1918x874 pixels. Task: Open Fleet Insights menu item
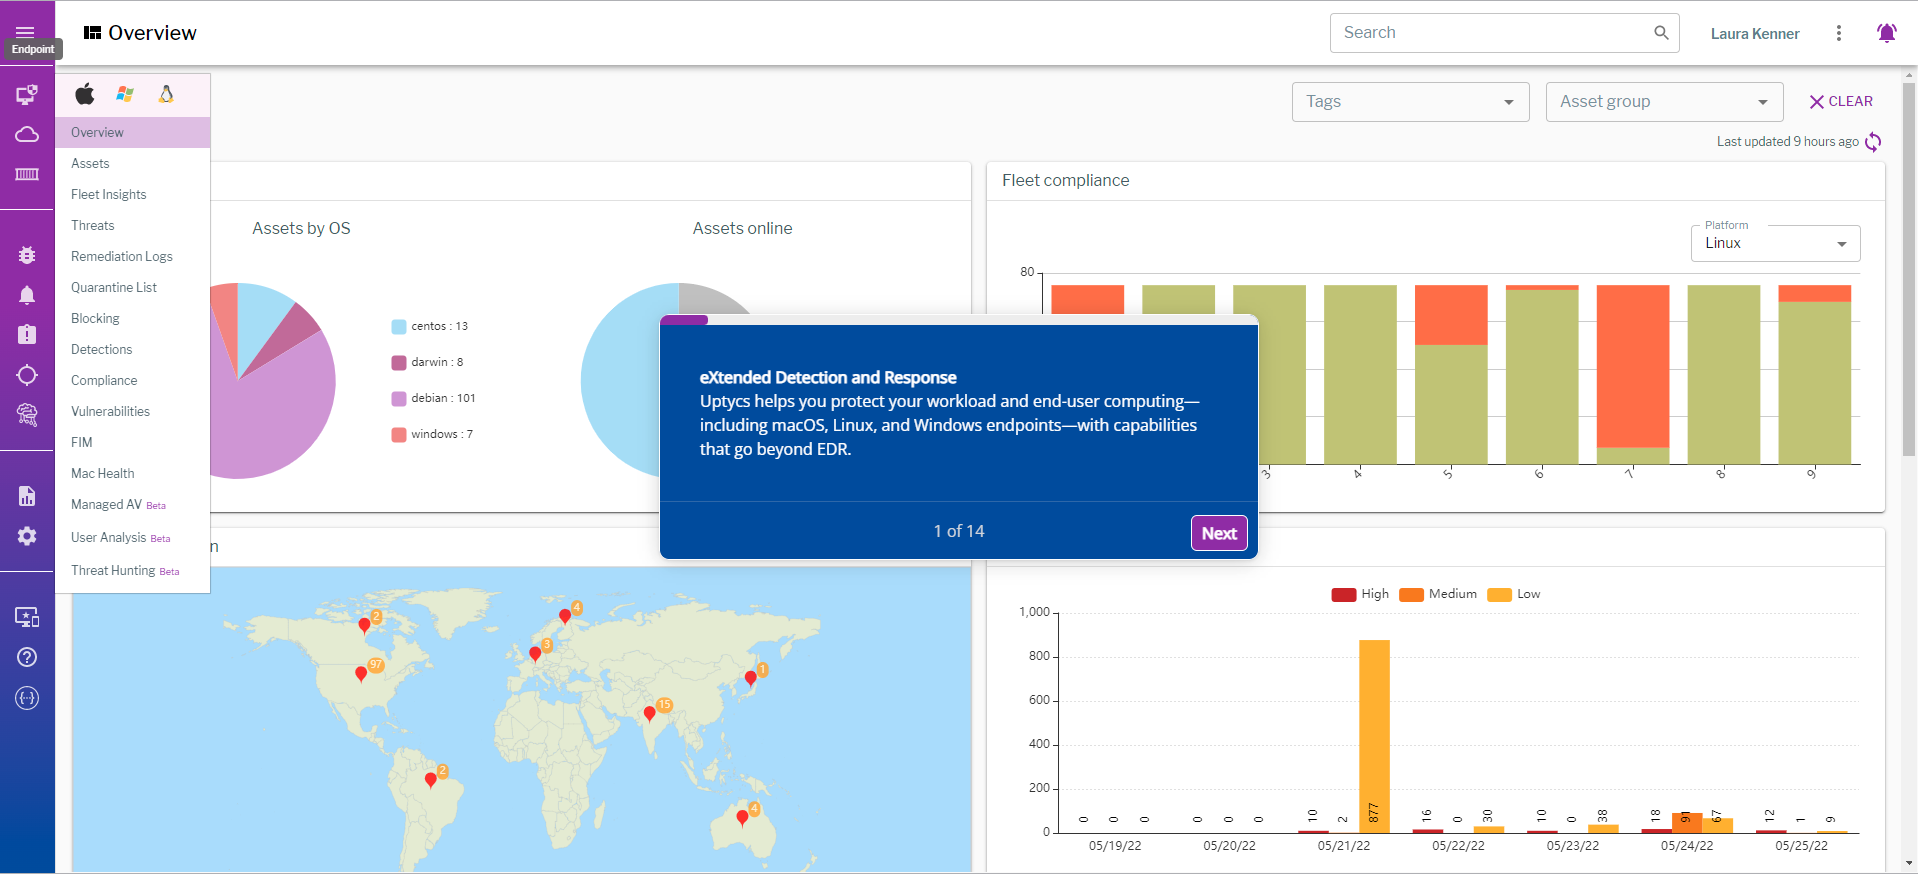[x=133, y=194]
